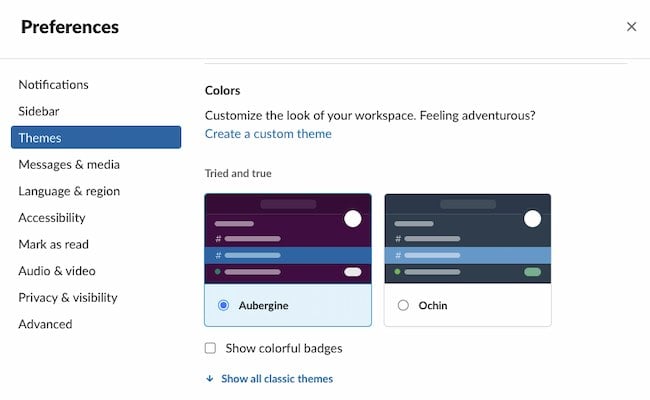Click the Ochin theme preview thumbnail
The width and height of the screenshot is (650, 400).
[x=468, y=239]
